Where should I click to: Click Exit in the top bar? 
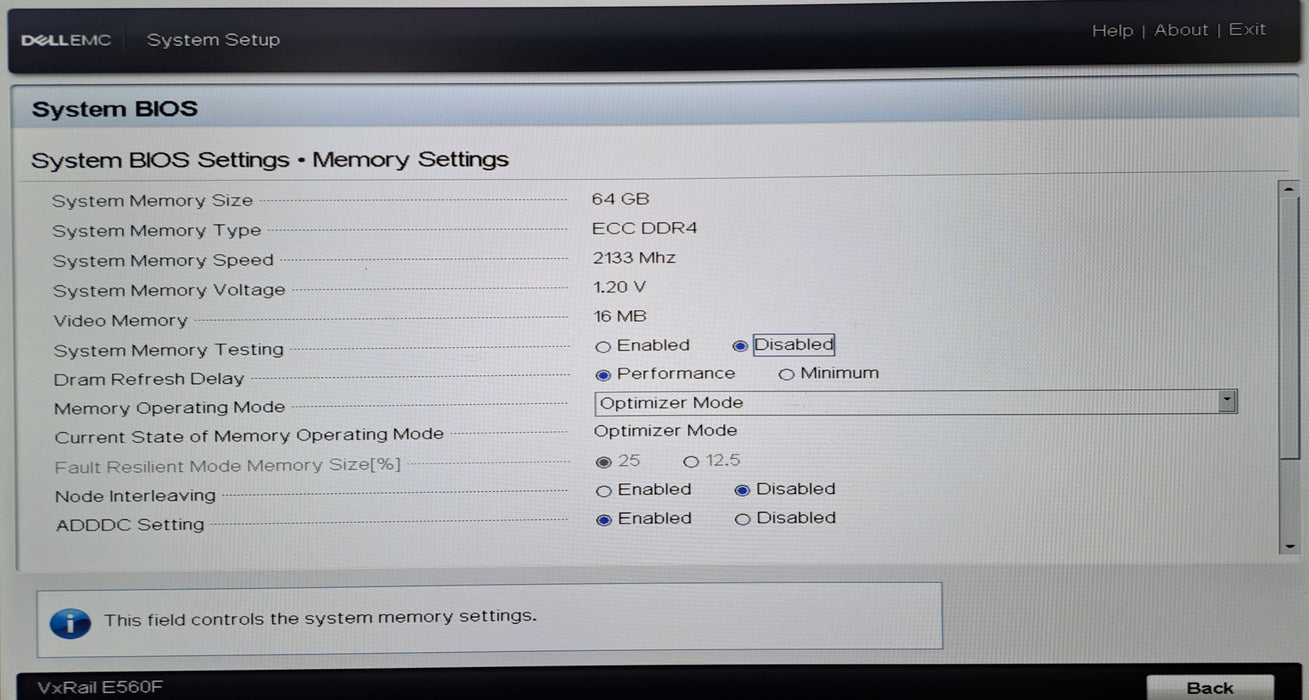tap(1247, 29)
